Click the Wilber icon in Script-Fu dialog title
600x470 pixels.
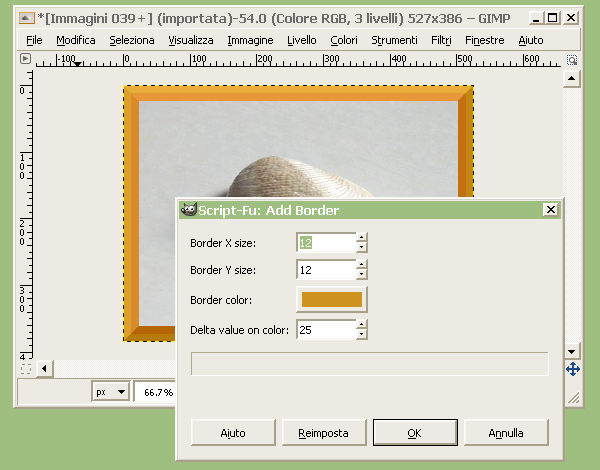tap(187, 210)
